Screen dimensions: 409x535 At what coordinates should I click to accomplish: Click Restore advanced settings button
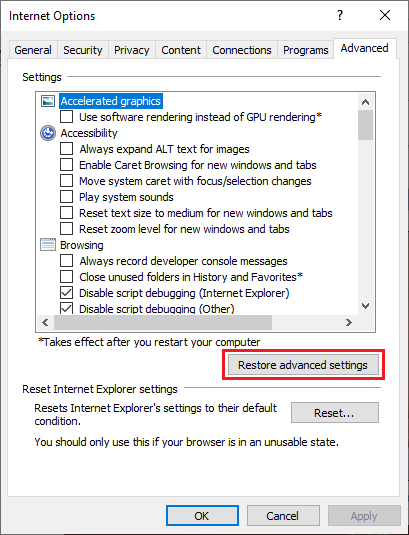[303, 365]
